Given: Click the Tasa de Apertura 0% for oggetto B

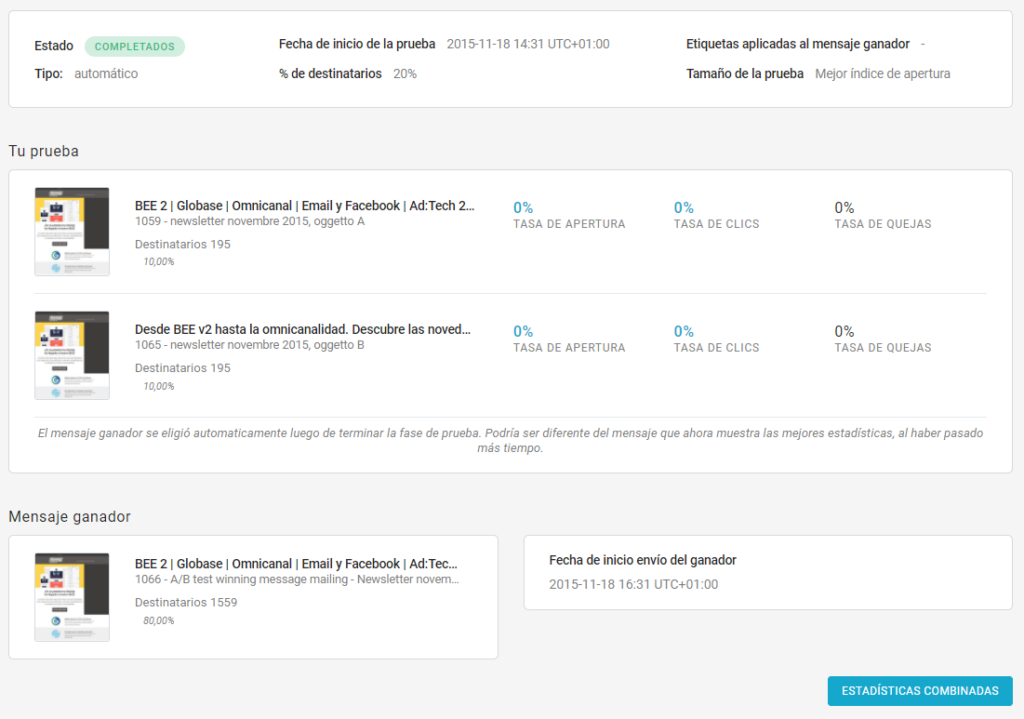Looking at the screenshot, I should (523, 332).
